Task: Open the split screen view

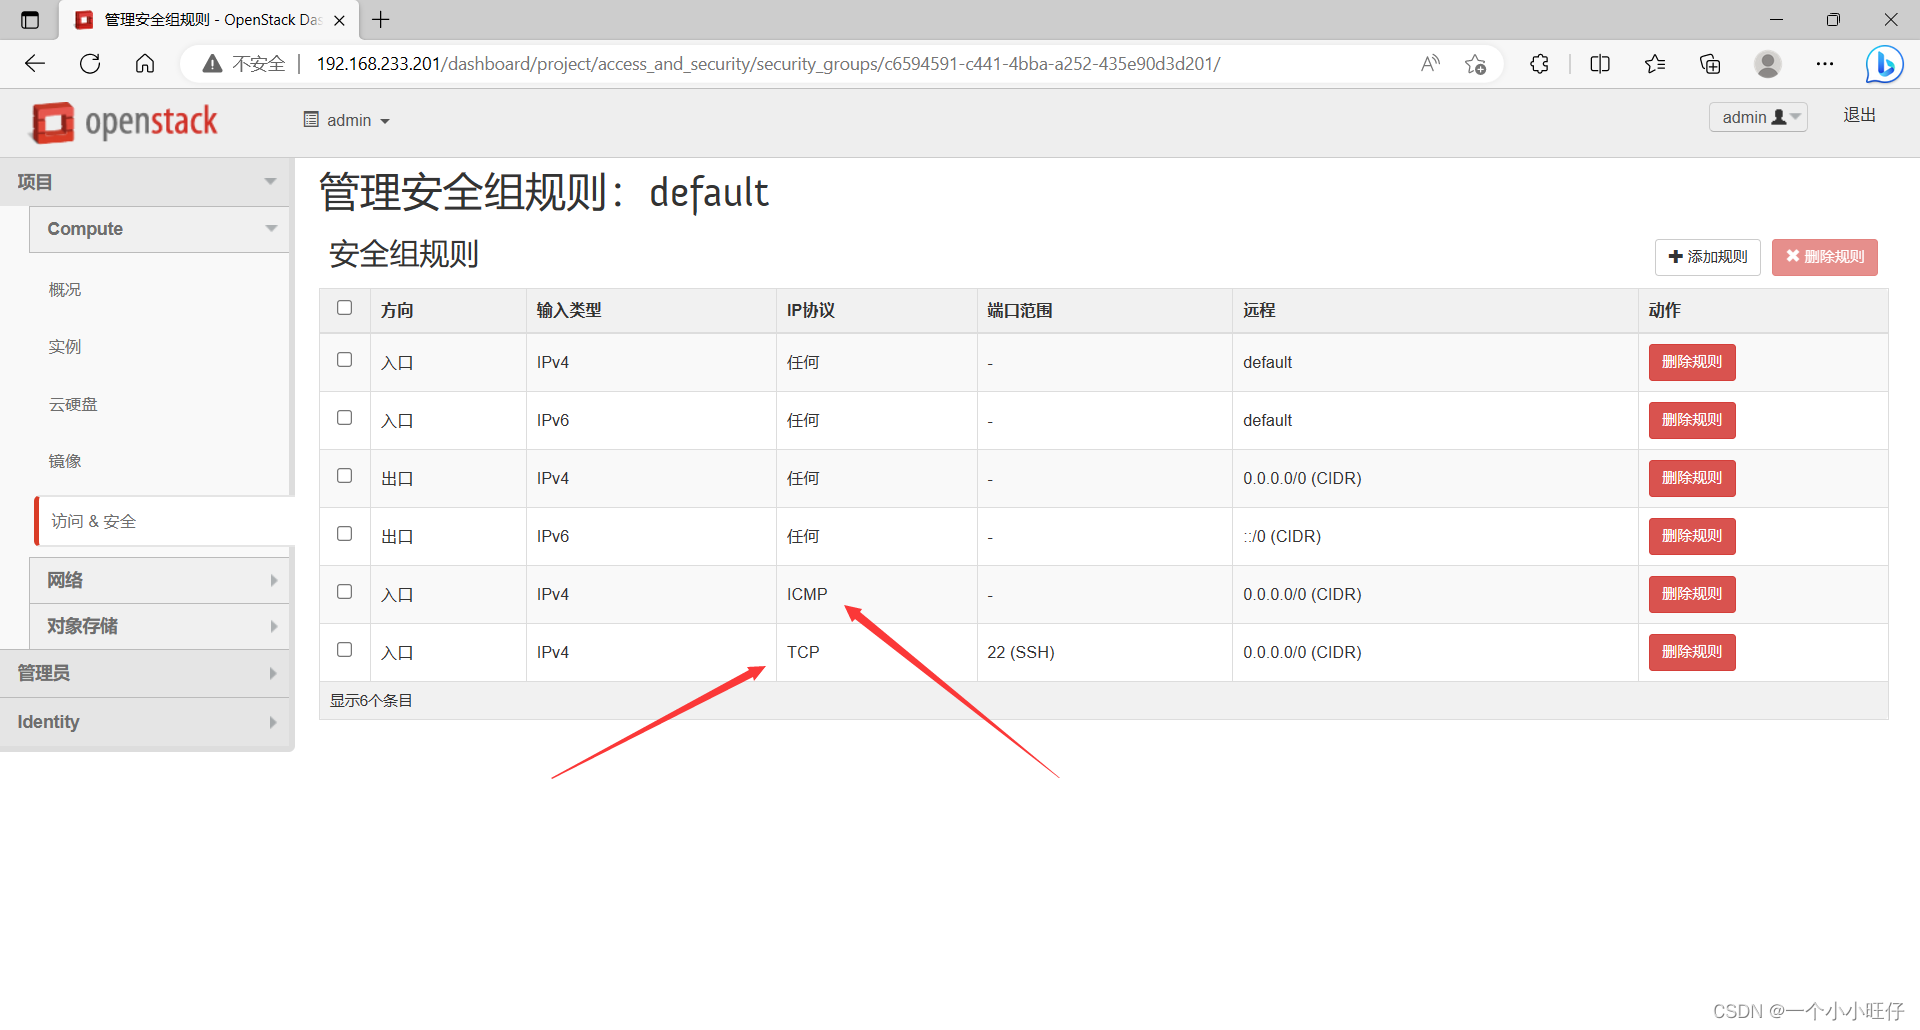Action: [x=1600, y=63]
